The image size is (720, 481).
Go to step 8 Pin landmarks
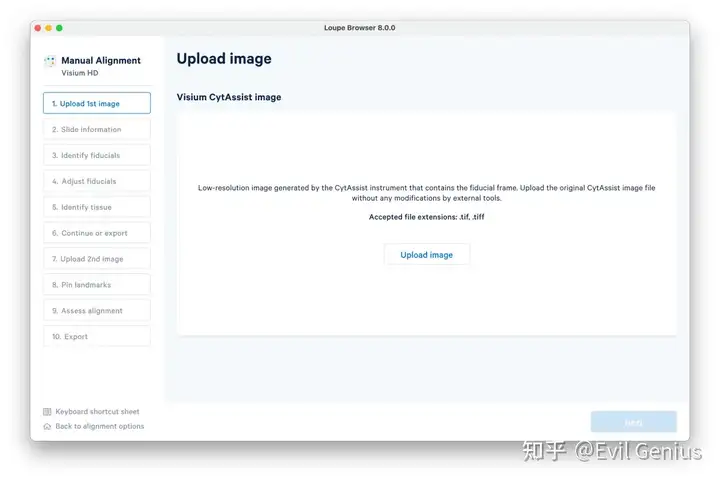[x=97, y=285]
